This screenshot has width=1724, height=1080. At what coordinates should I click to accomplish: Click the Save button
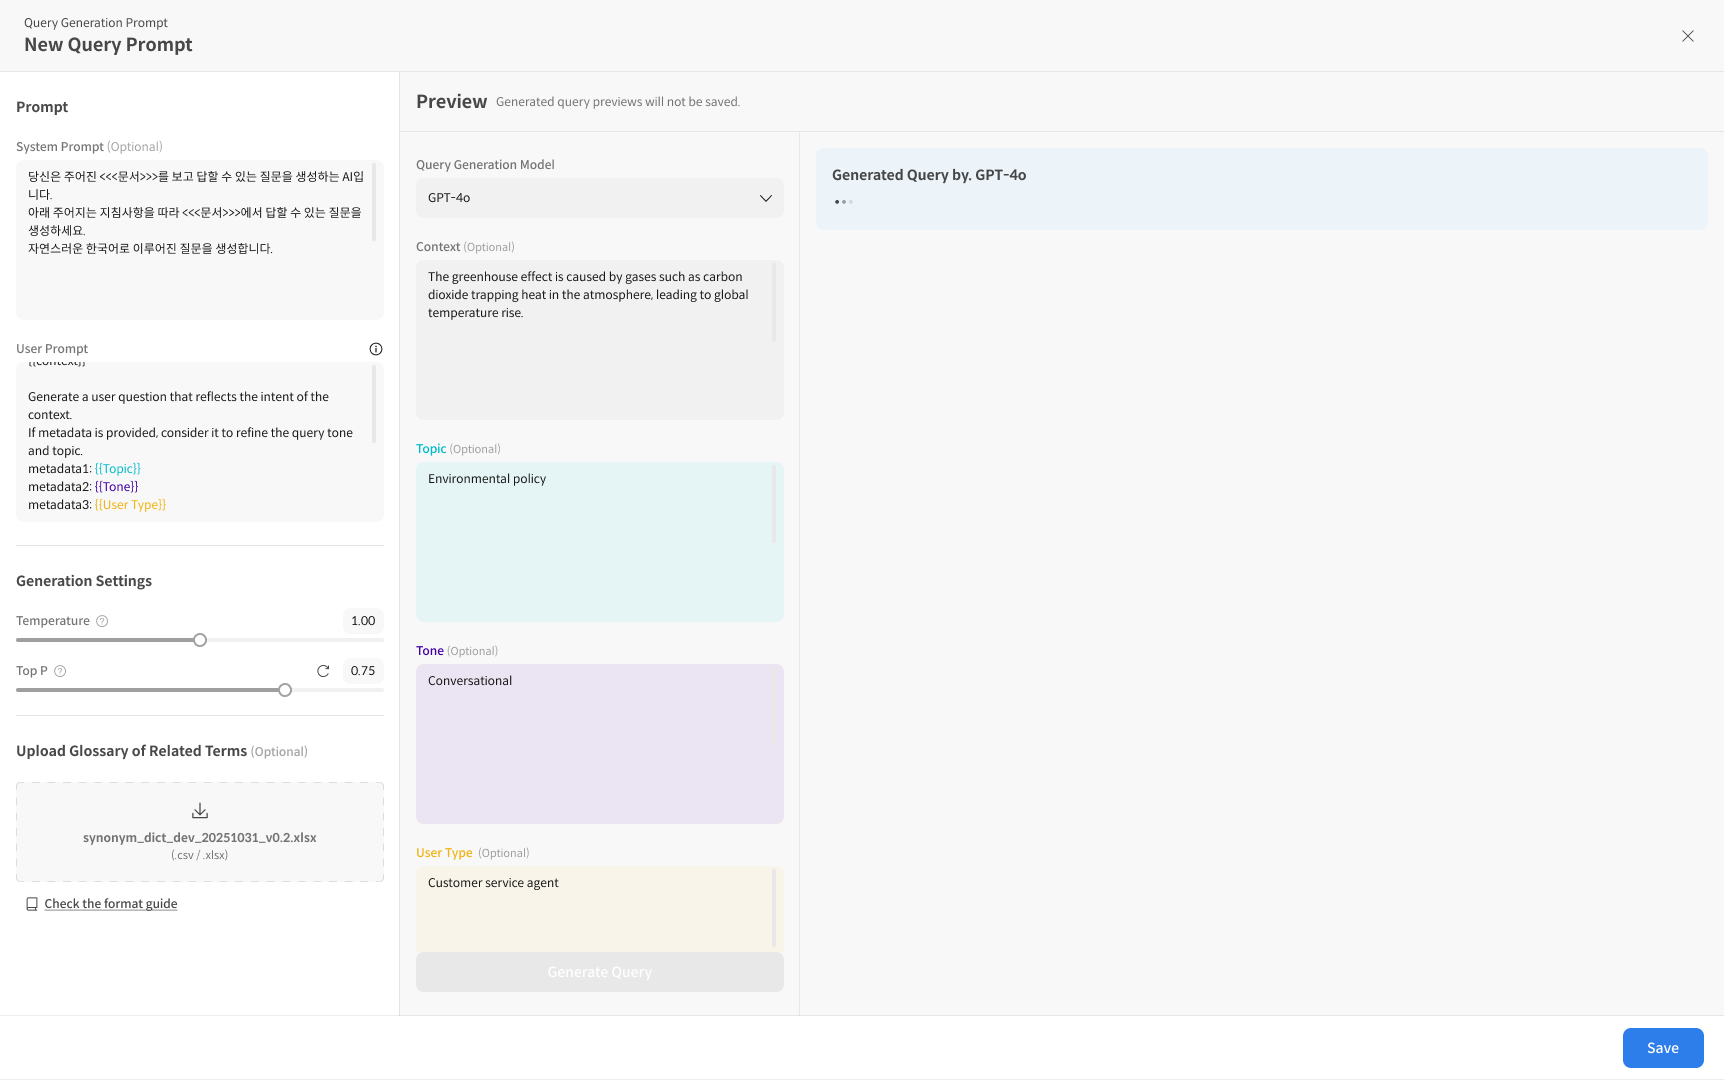coord(1662,1048)
